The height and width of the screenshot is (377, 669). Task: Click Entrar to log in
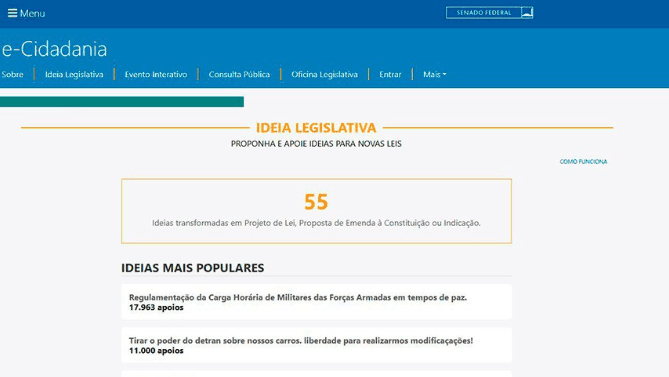pyautogui.click(x=390, y=74)
